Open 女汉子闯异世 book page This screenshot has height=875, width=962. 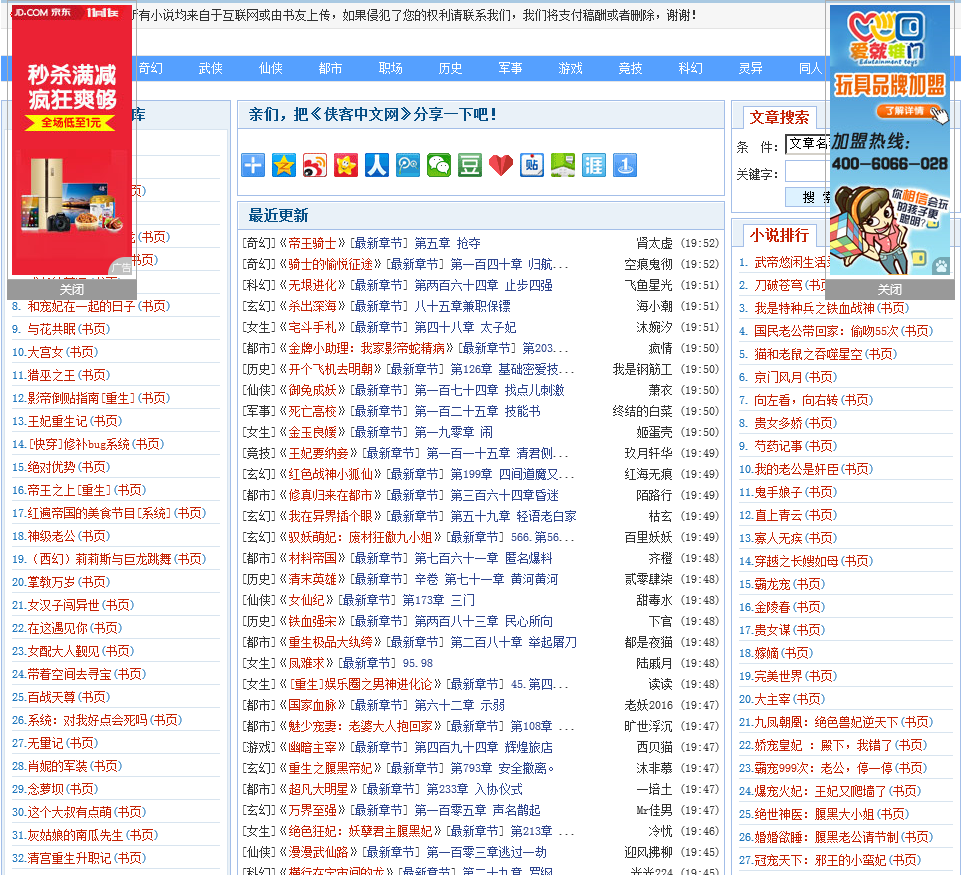click(x=63, y=606)
